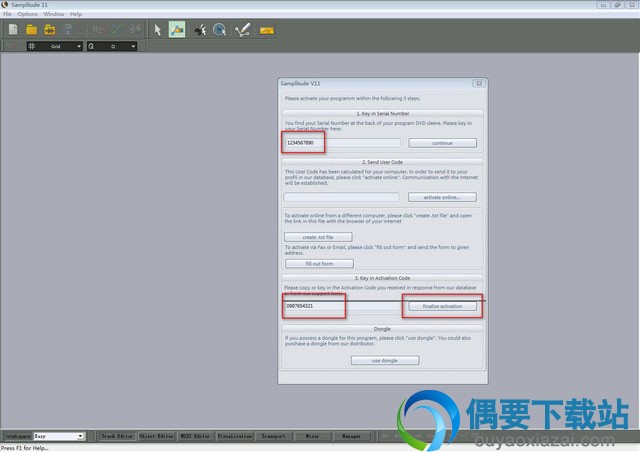The width and height of the screenshot is (640, 452).
Task: Open the Help menu
Action: point(76,14)
